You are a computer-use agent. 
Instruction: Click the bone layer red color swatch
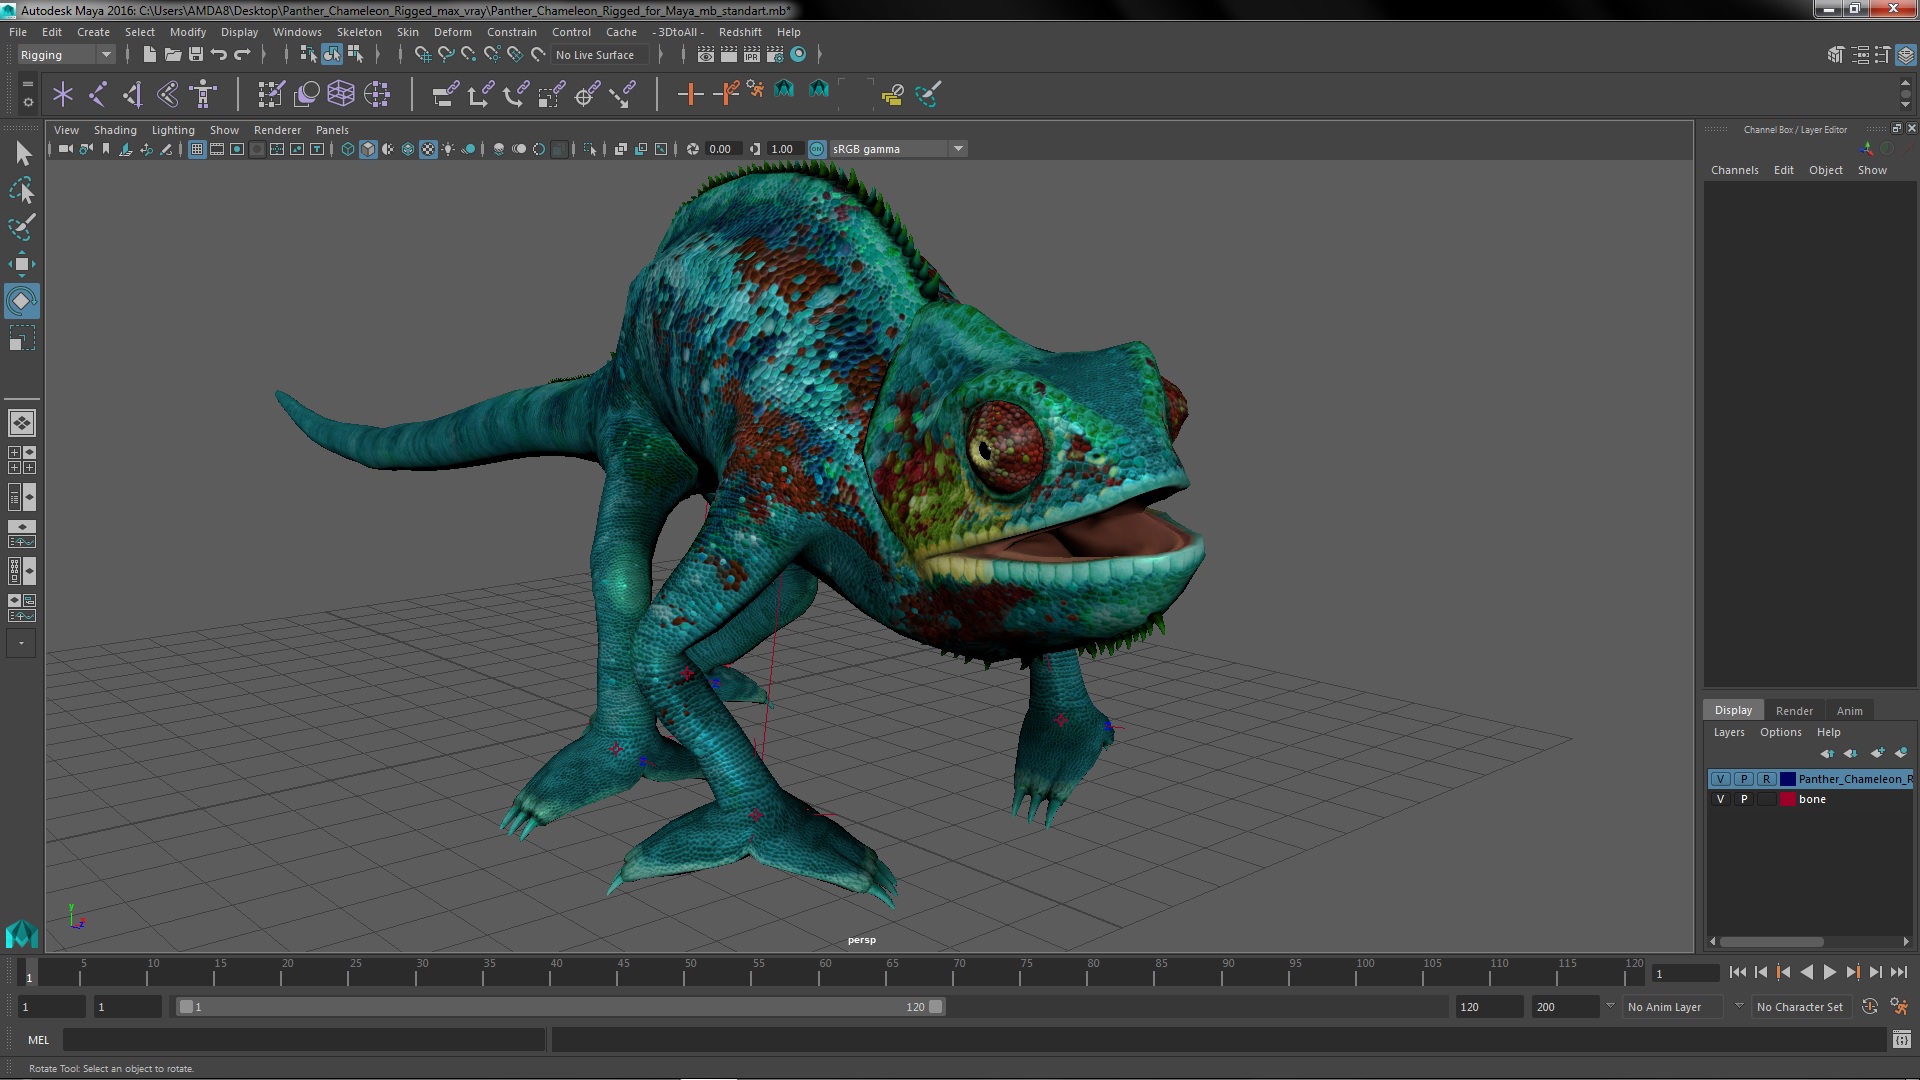(1787, 799)
